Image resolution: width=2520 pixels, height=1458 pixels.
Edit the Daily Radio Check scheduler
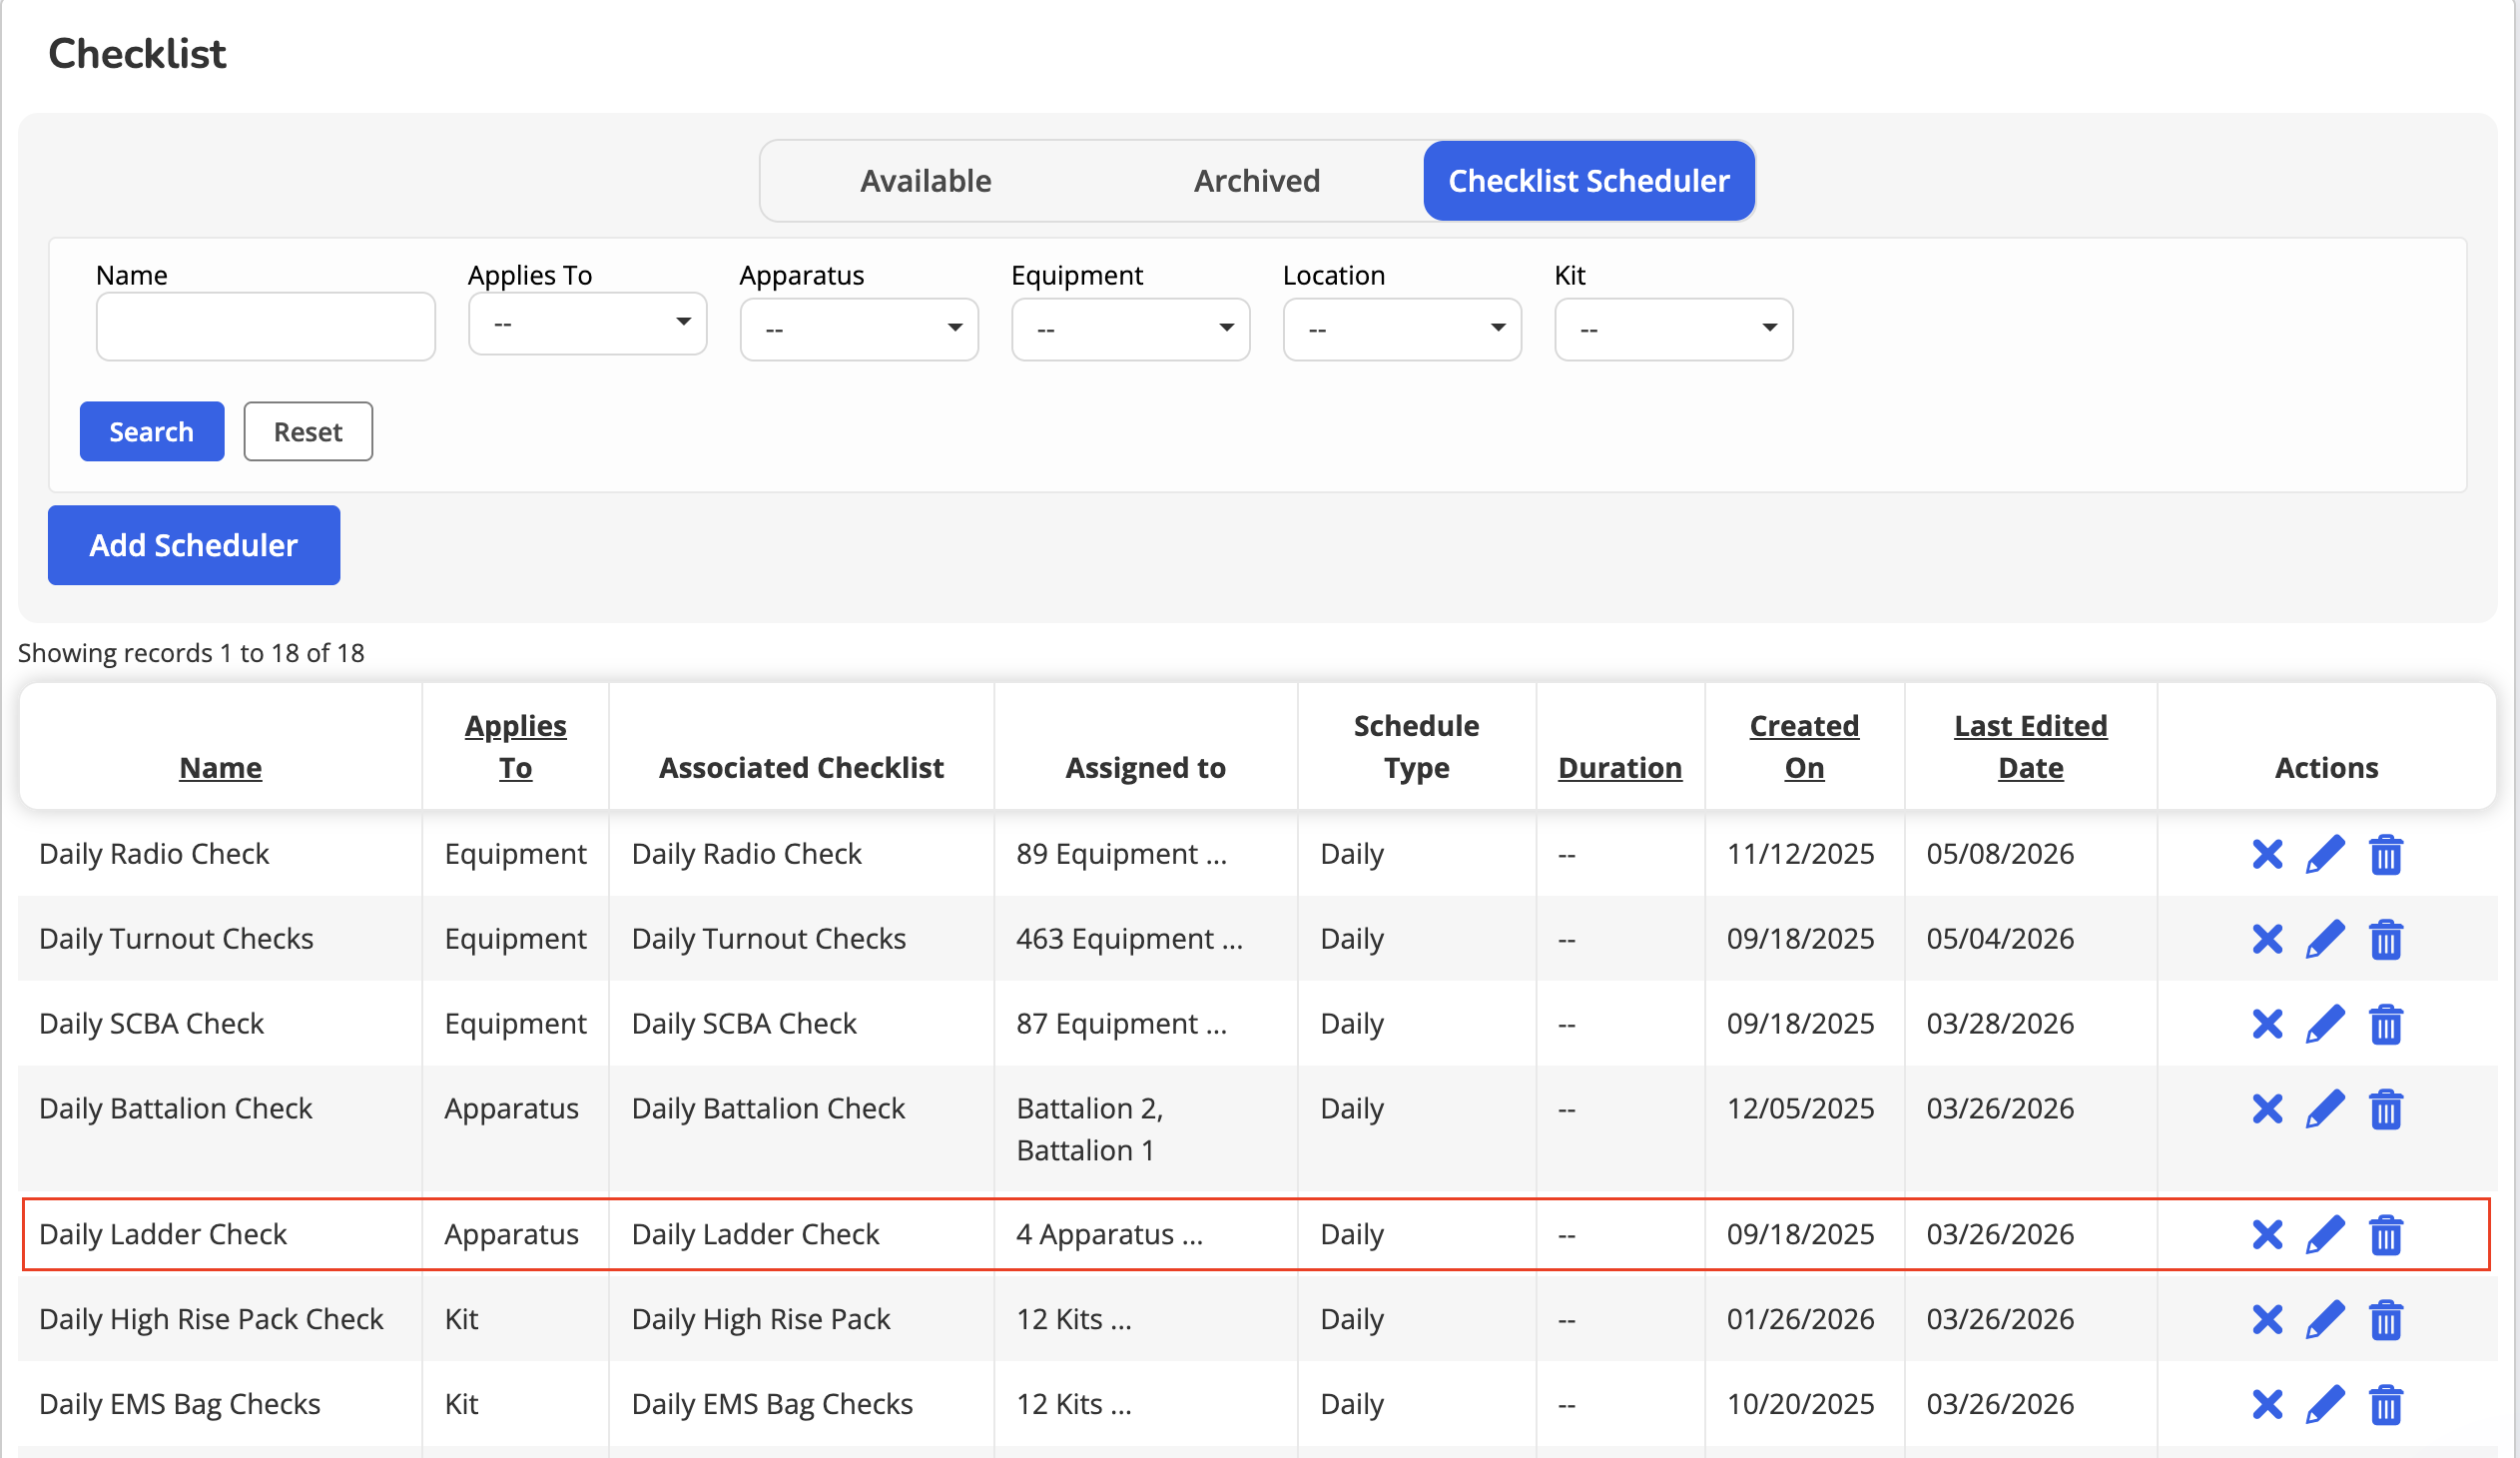point(2325,855)
